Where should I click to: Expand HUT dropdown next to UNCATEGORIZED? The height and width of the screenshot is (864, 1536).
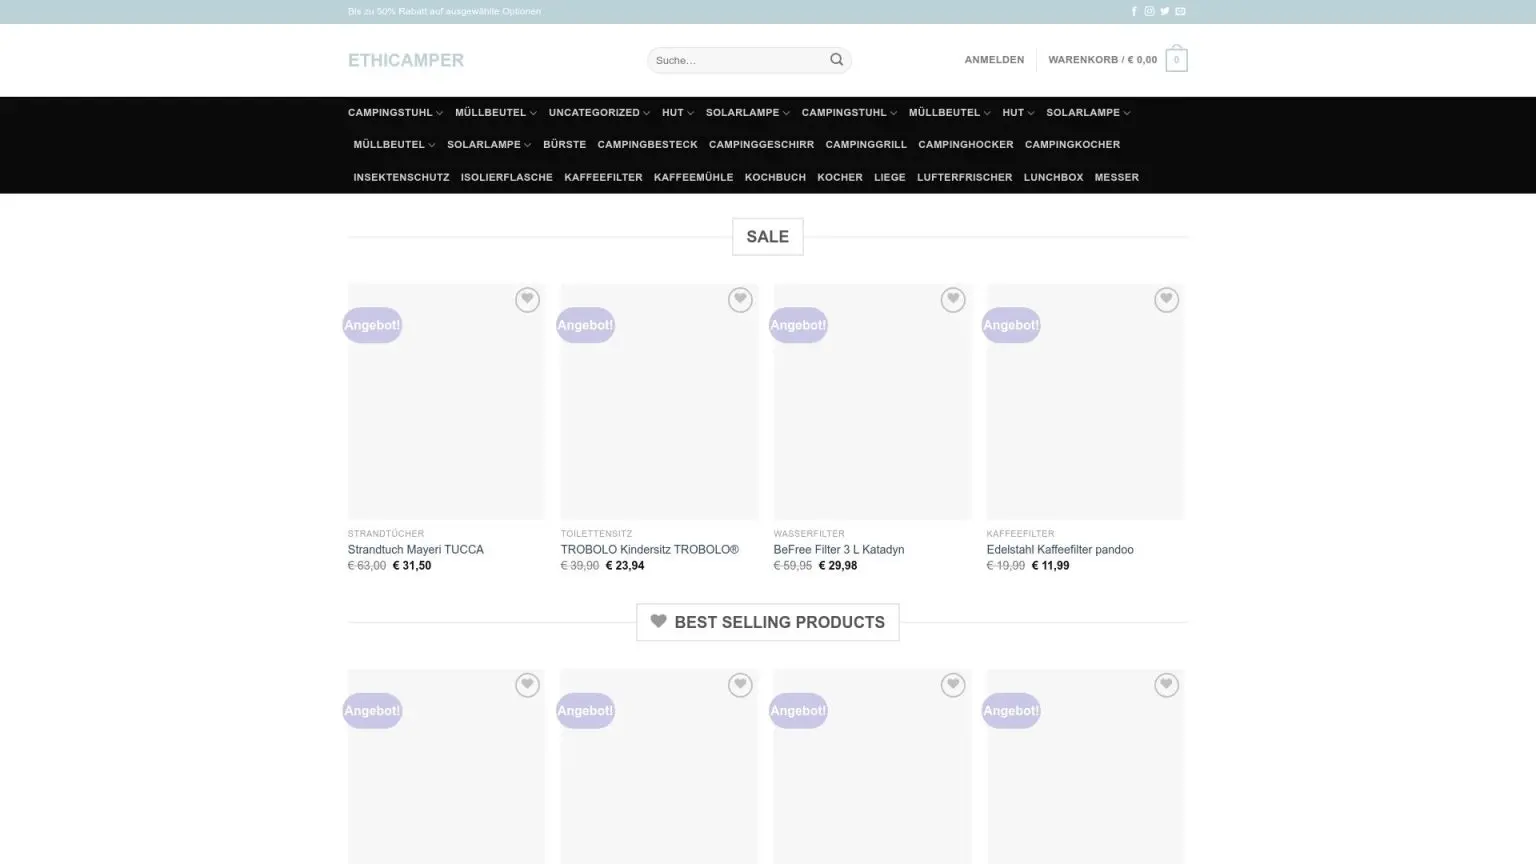click(677, 113)
